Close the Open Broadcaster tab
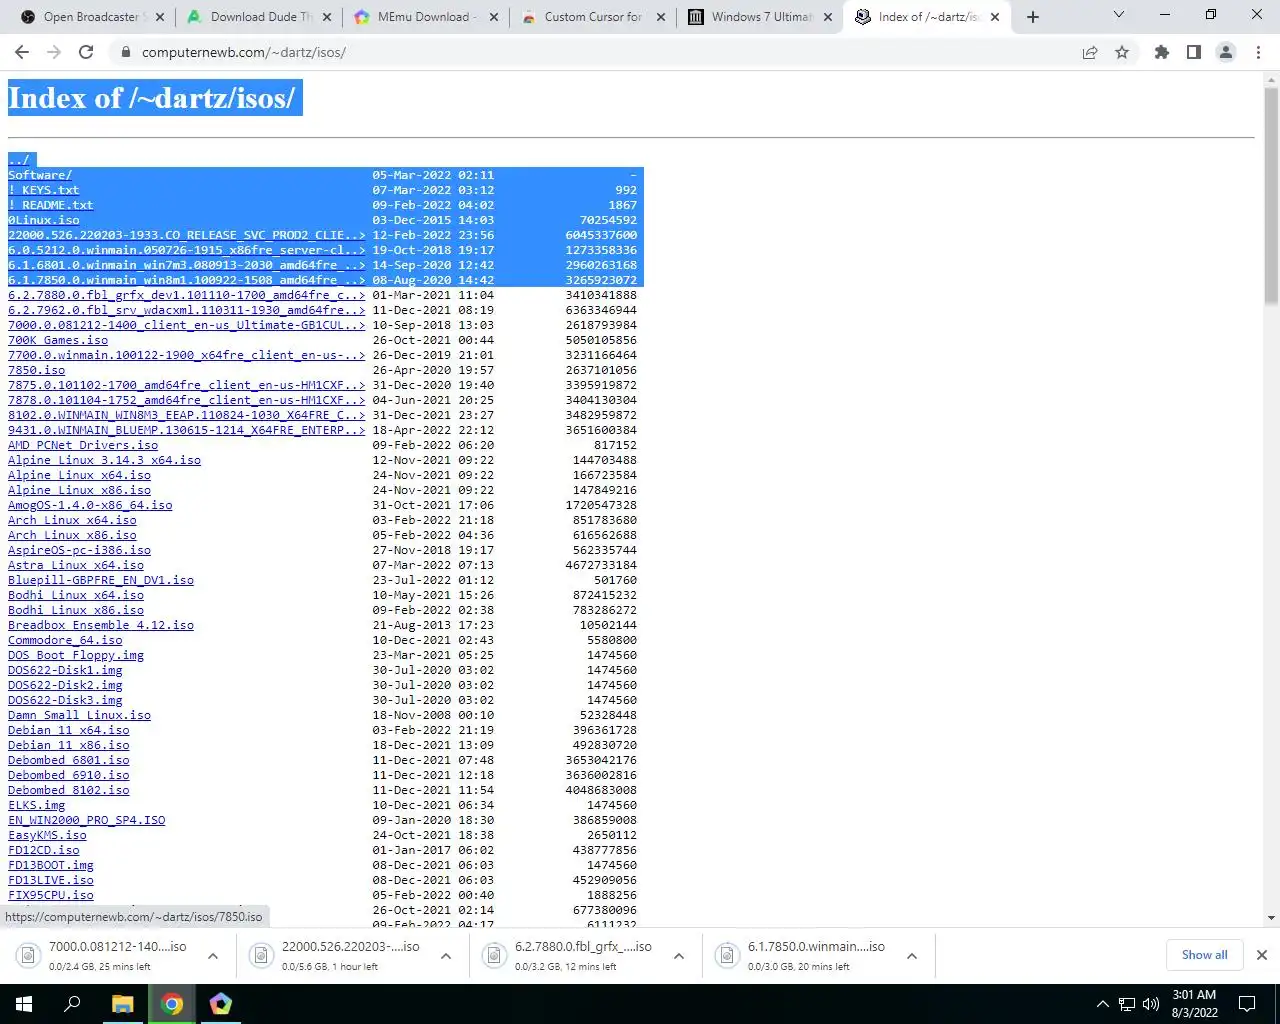Image resolution: width=1280 pixels, height=1024 pixels. coord(160,17)
